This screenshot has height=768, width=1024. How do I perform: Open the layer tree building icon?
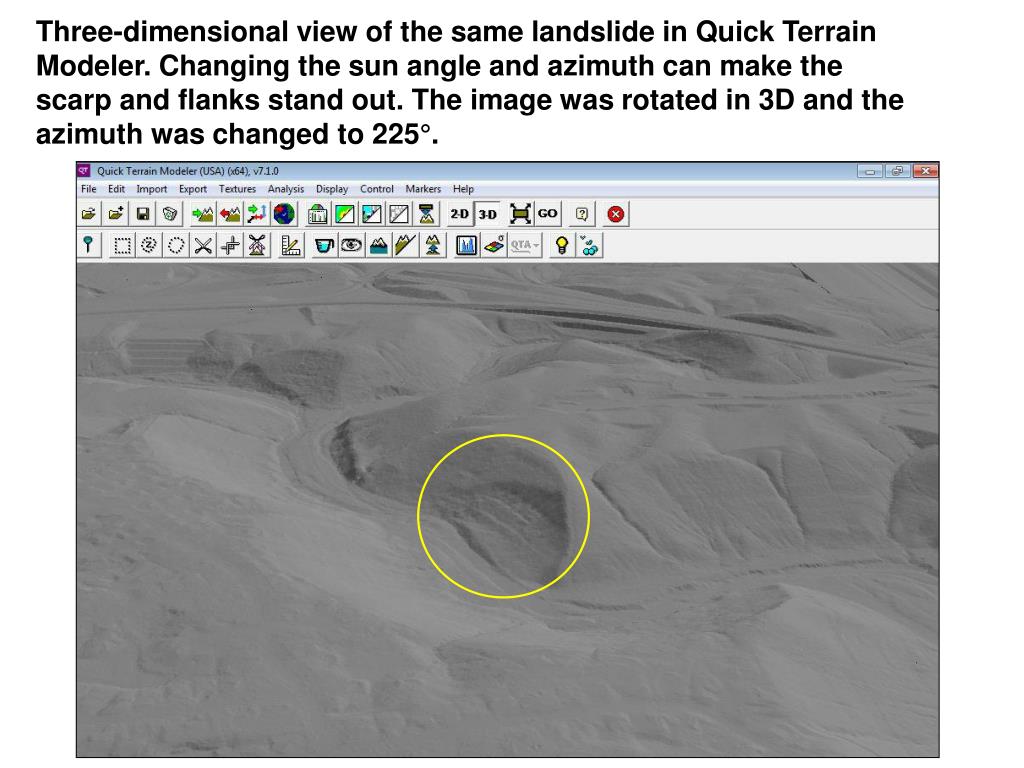coord(317,214)
